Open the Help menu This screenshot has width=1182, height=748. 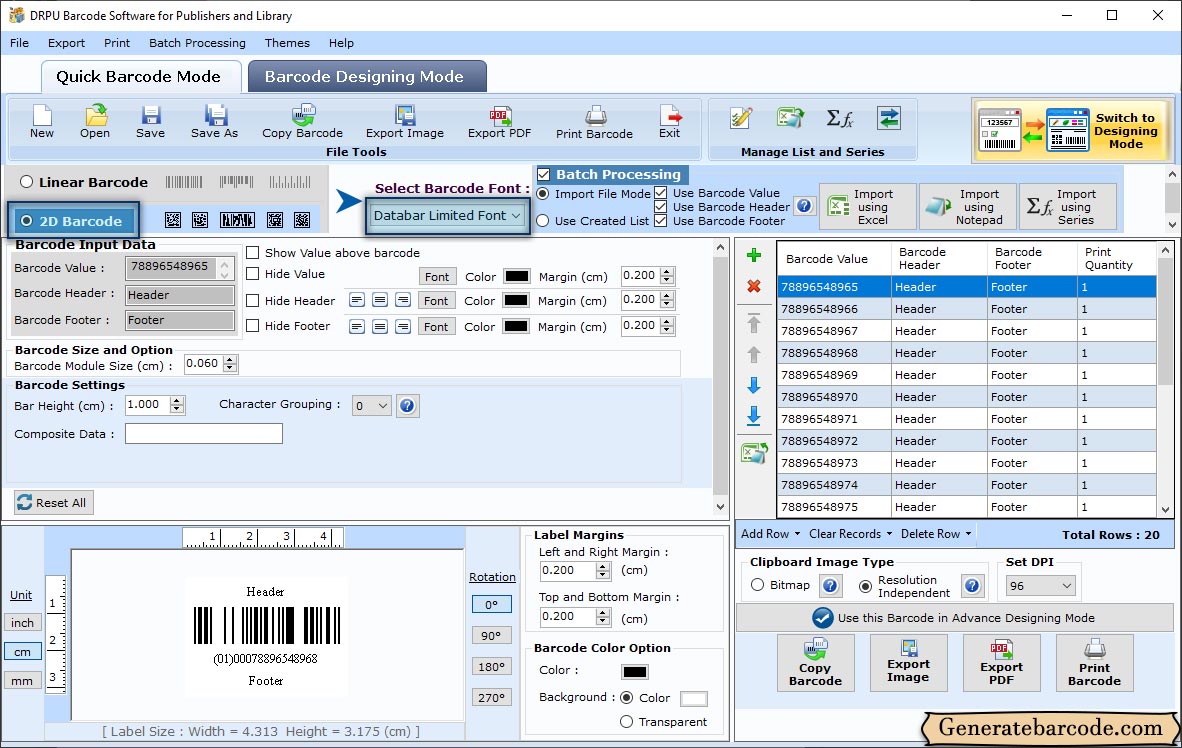(x=341, y=43)
